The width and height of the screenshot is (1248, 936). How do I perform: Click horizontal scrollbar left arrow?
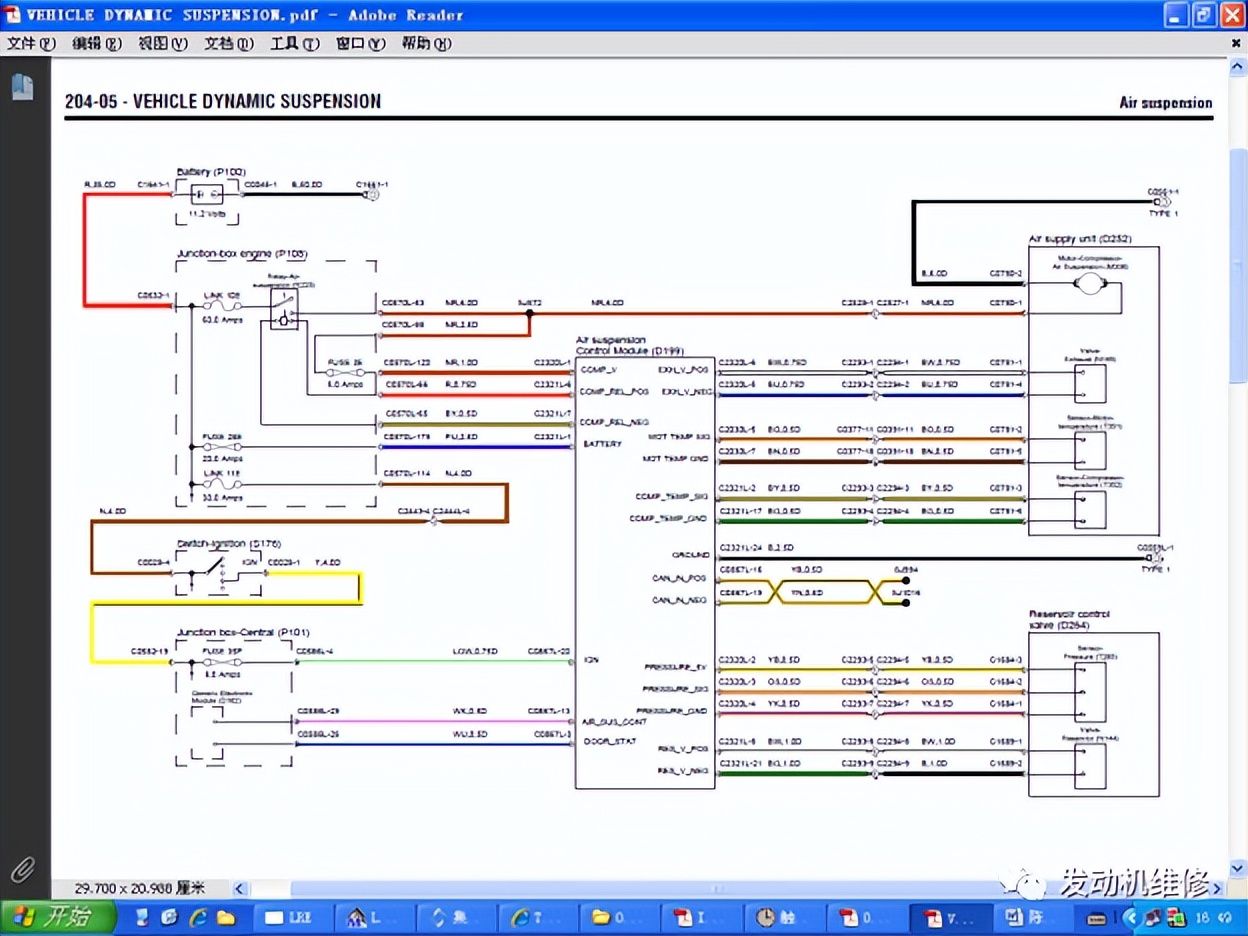(240, 888)
